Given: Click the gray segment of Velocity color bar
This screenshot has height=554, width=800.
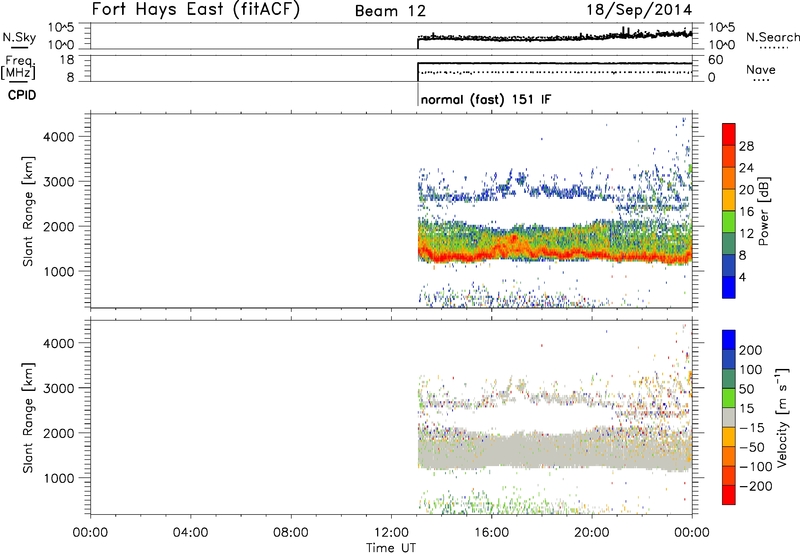Looking at the screenshot, I should (729, 418).
